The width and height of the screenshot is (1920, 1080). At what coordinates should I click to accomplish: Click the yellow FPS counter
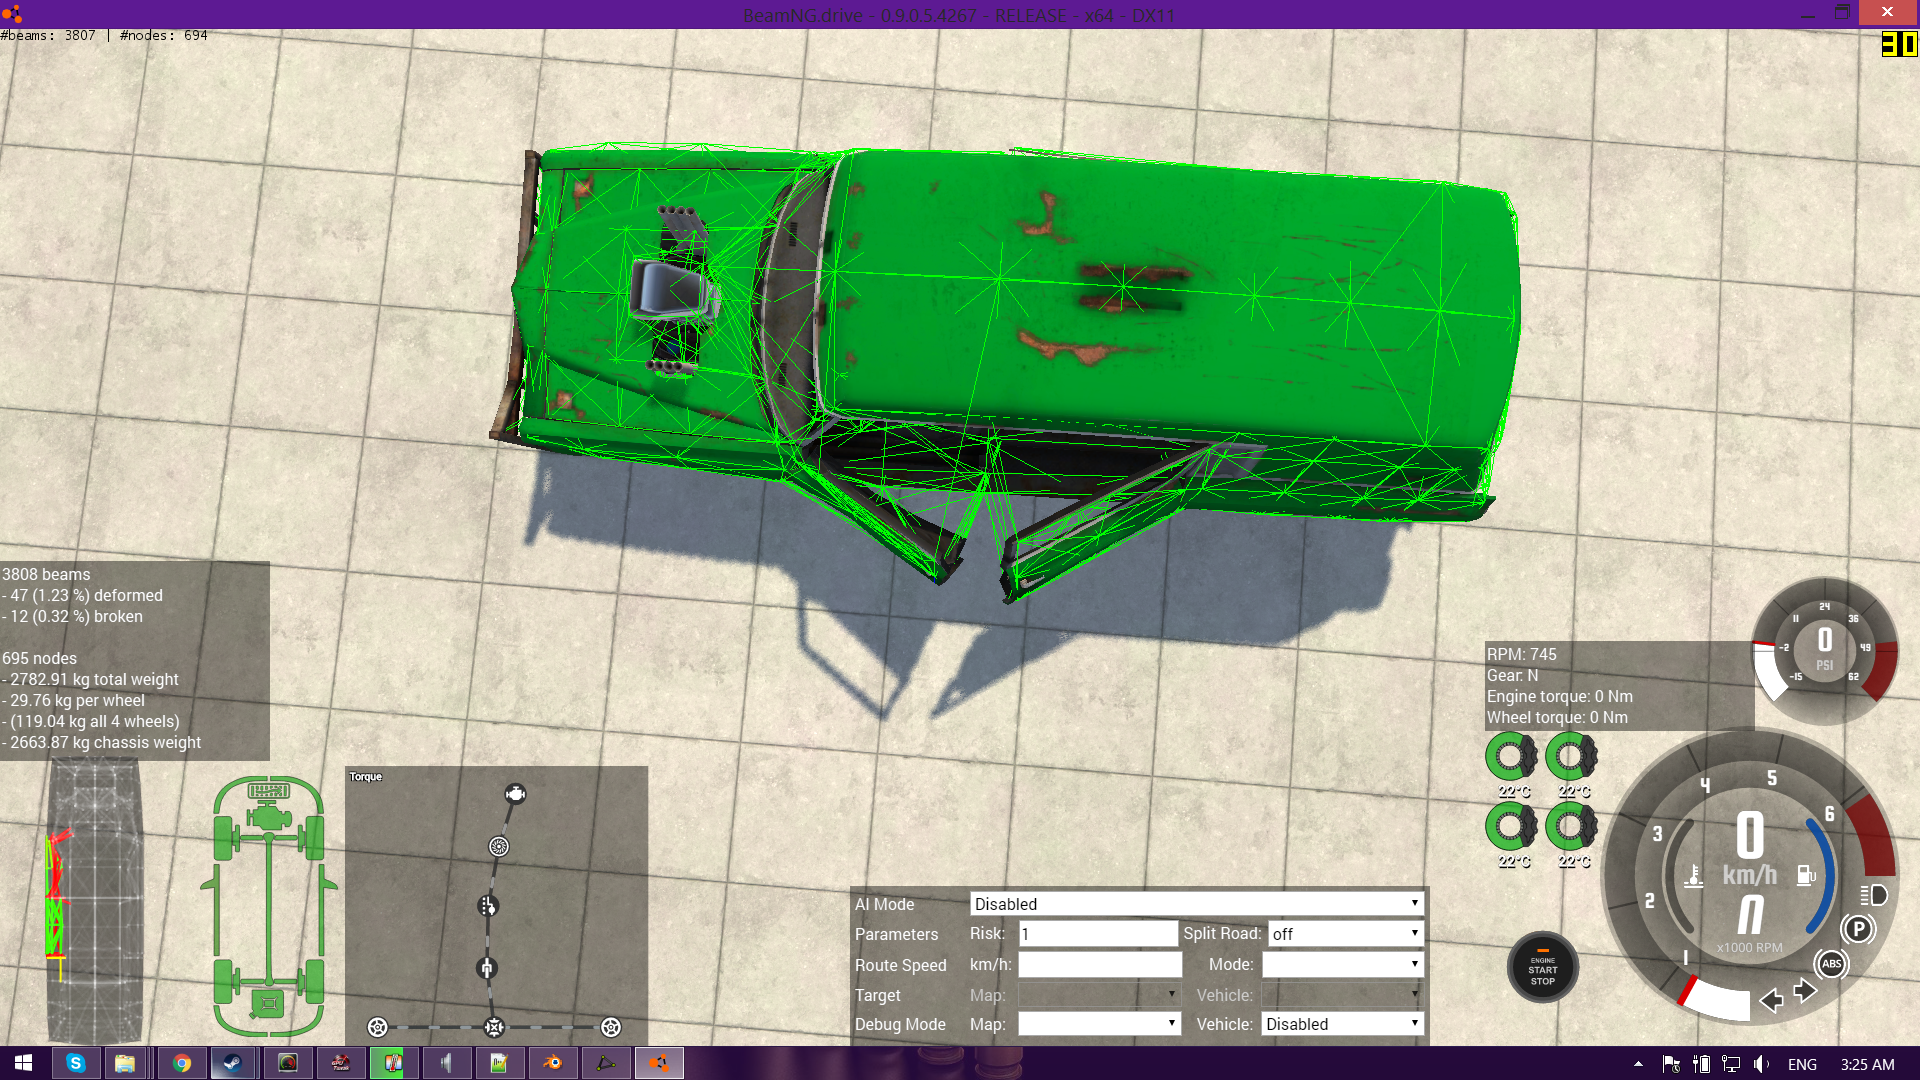[x=1898, y=44]
